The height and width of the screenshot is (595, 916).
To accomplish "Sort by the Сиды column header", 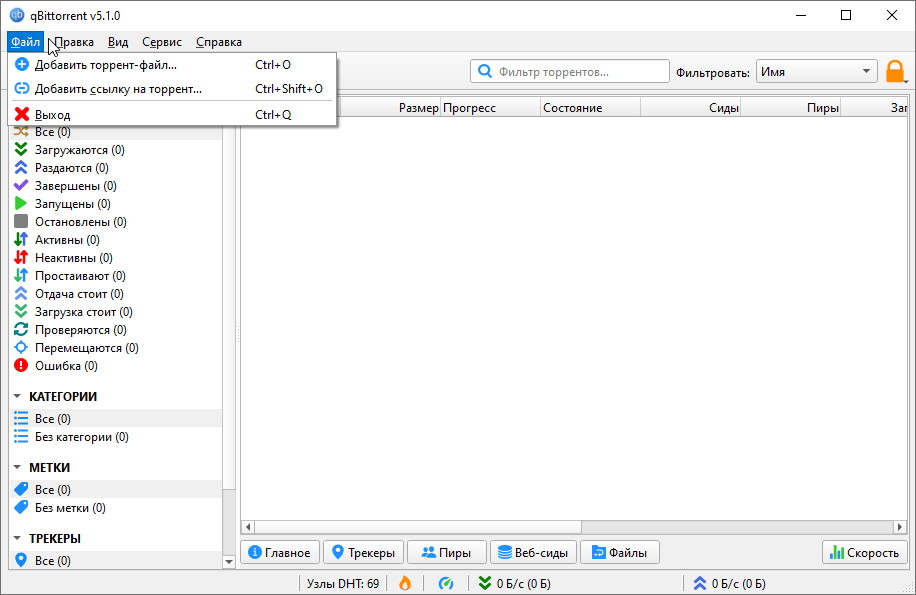I will click(691, 107).
